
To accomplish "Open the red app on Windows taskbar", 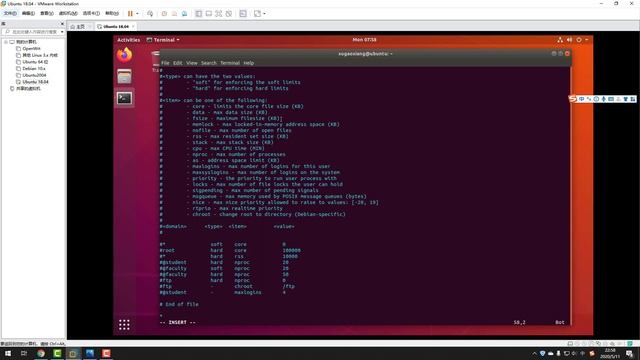I will tap(106, 353).
